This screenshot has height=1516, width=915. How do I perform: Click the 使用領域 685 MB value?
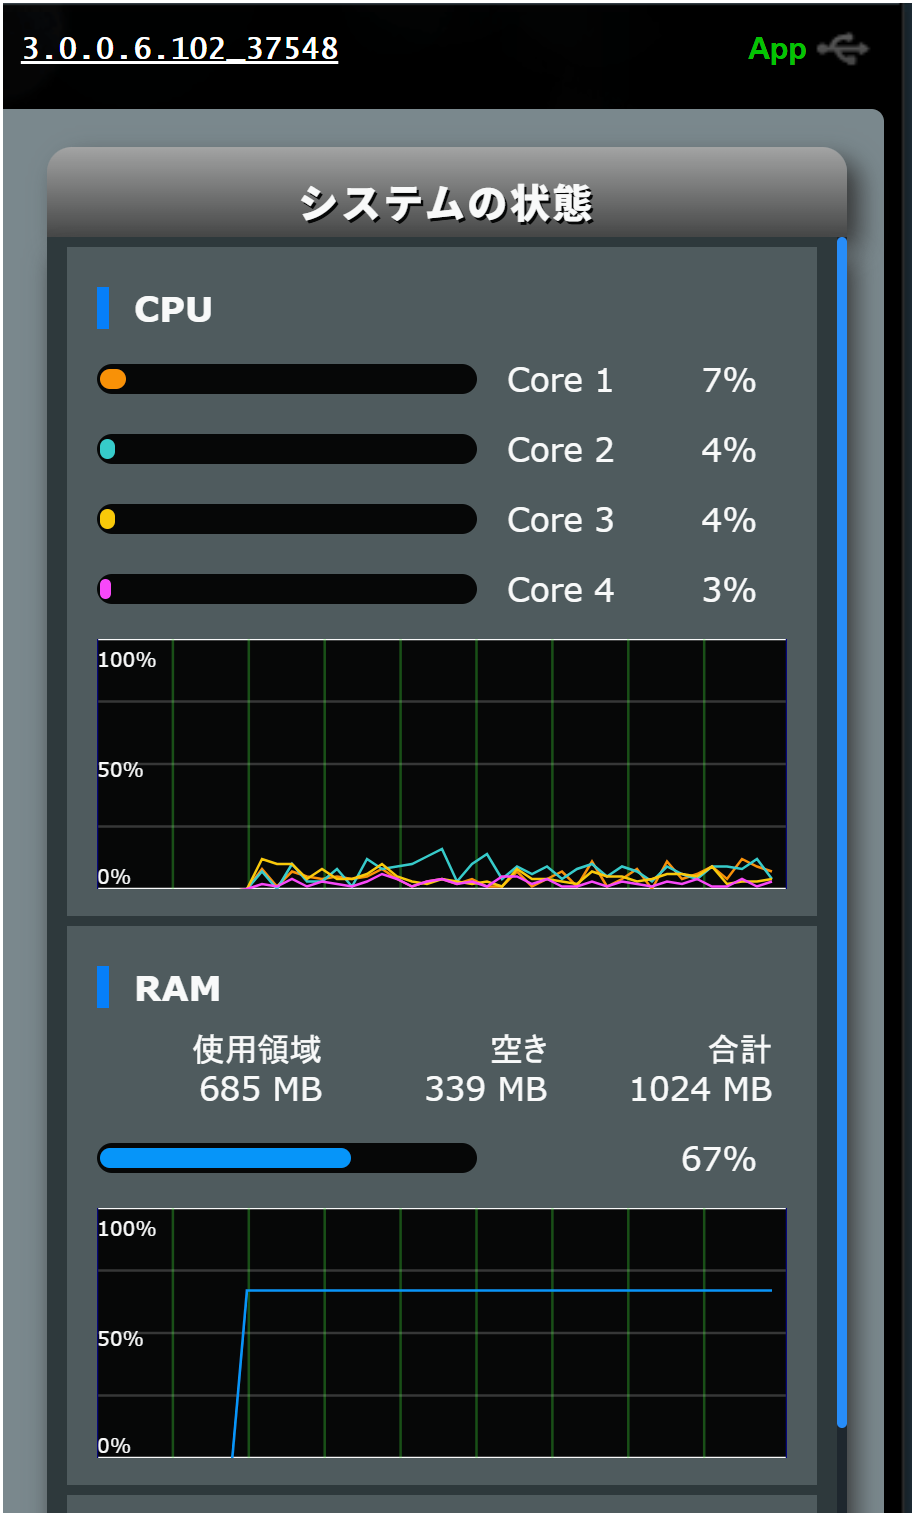click(260, 1089)
